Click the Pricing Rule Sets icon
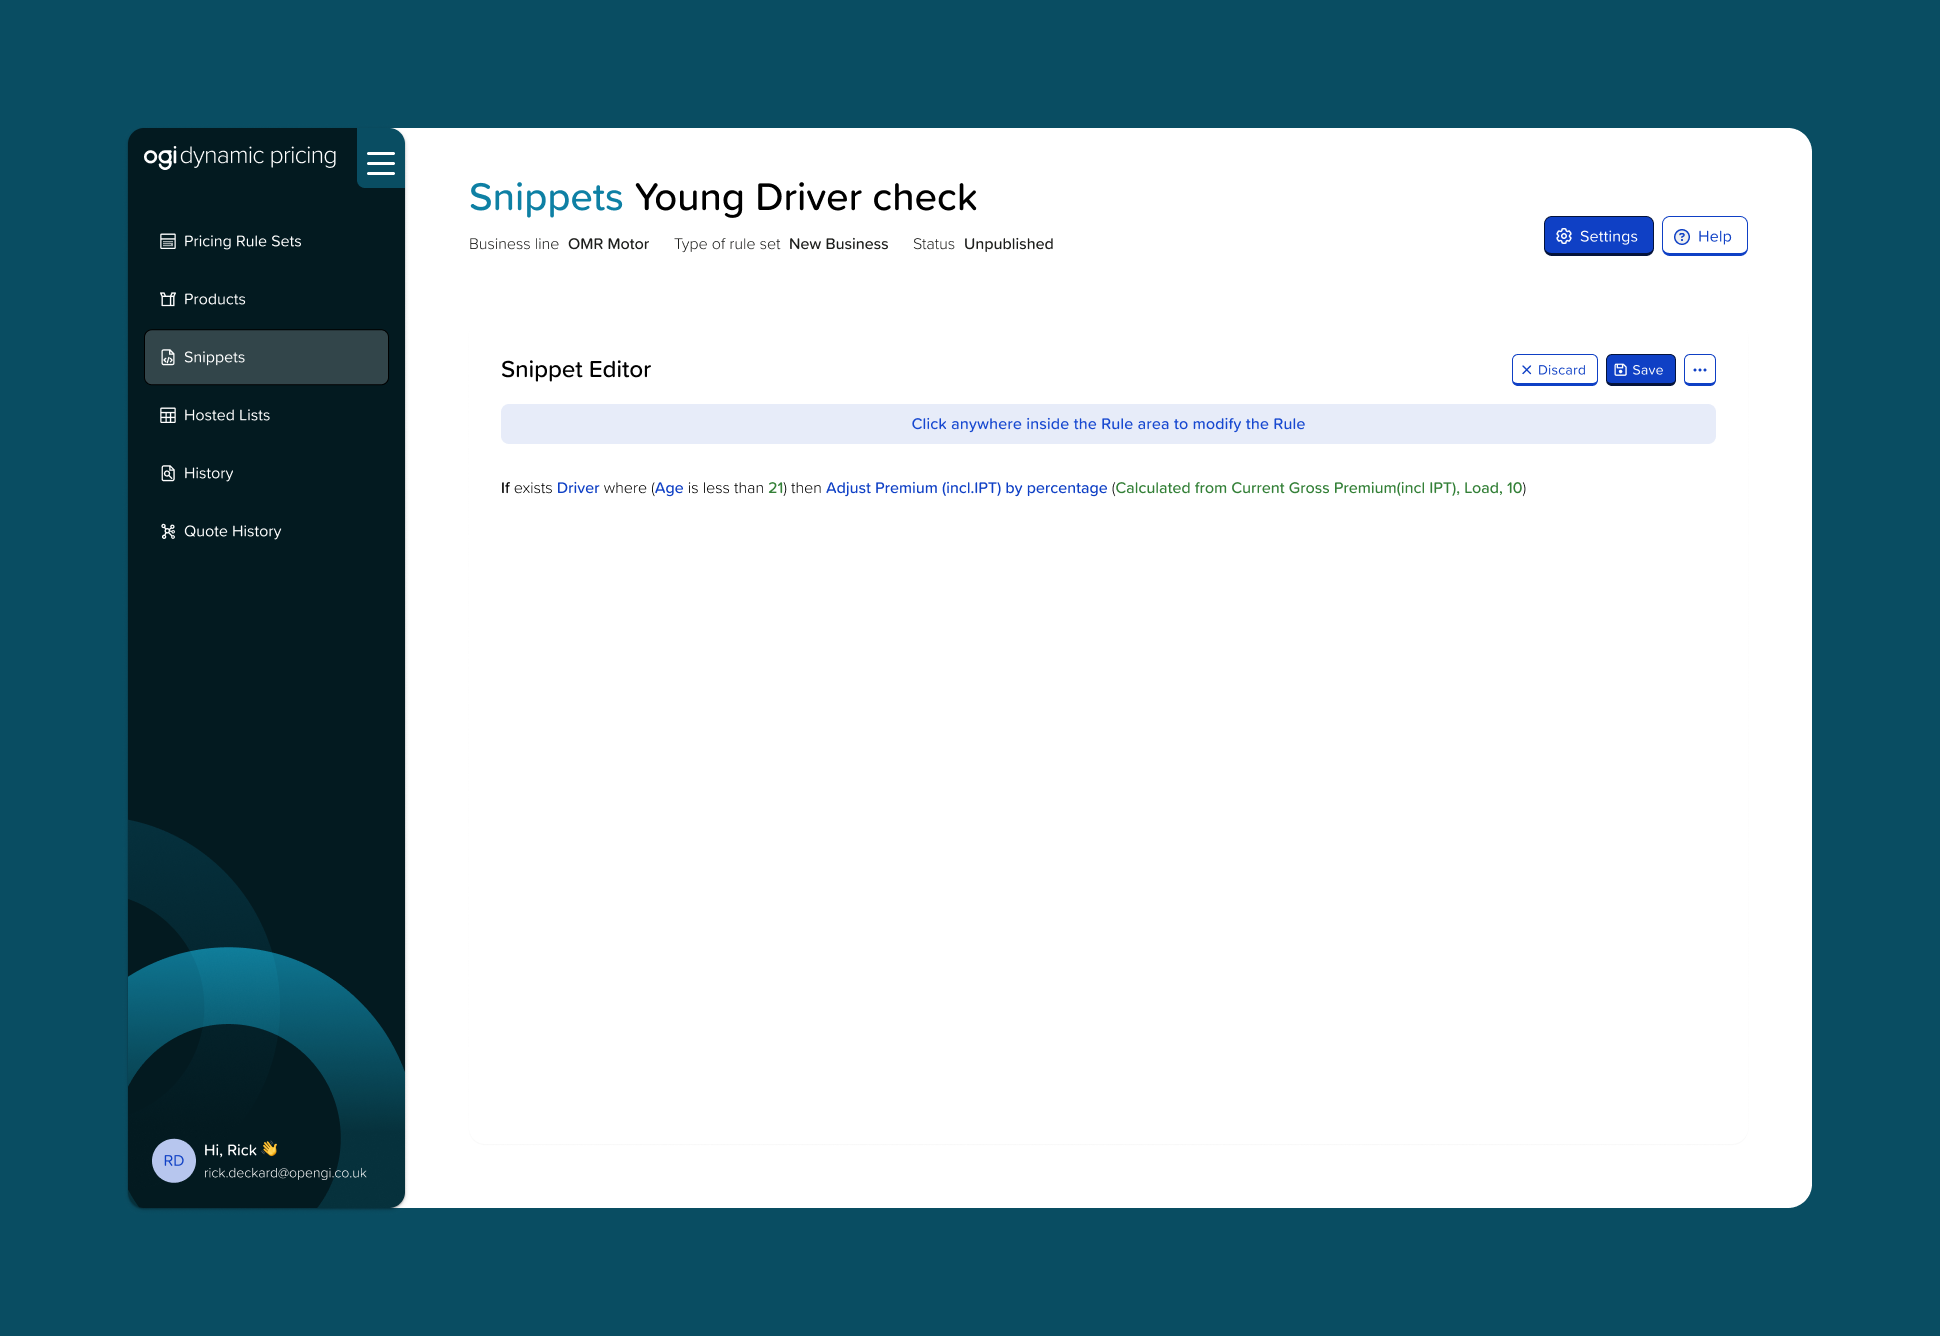The image size is (1940, 1336). pyautogui.click(x=168, y=241)
